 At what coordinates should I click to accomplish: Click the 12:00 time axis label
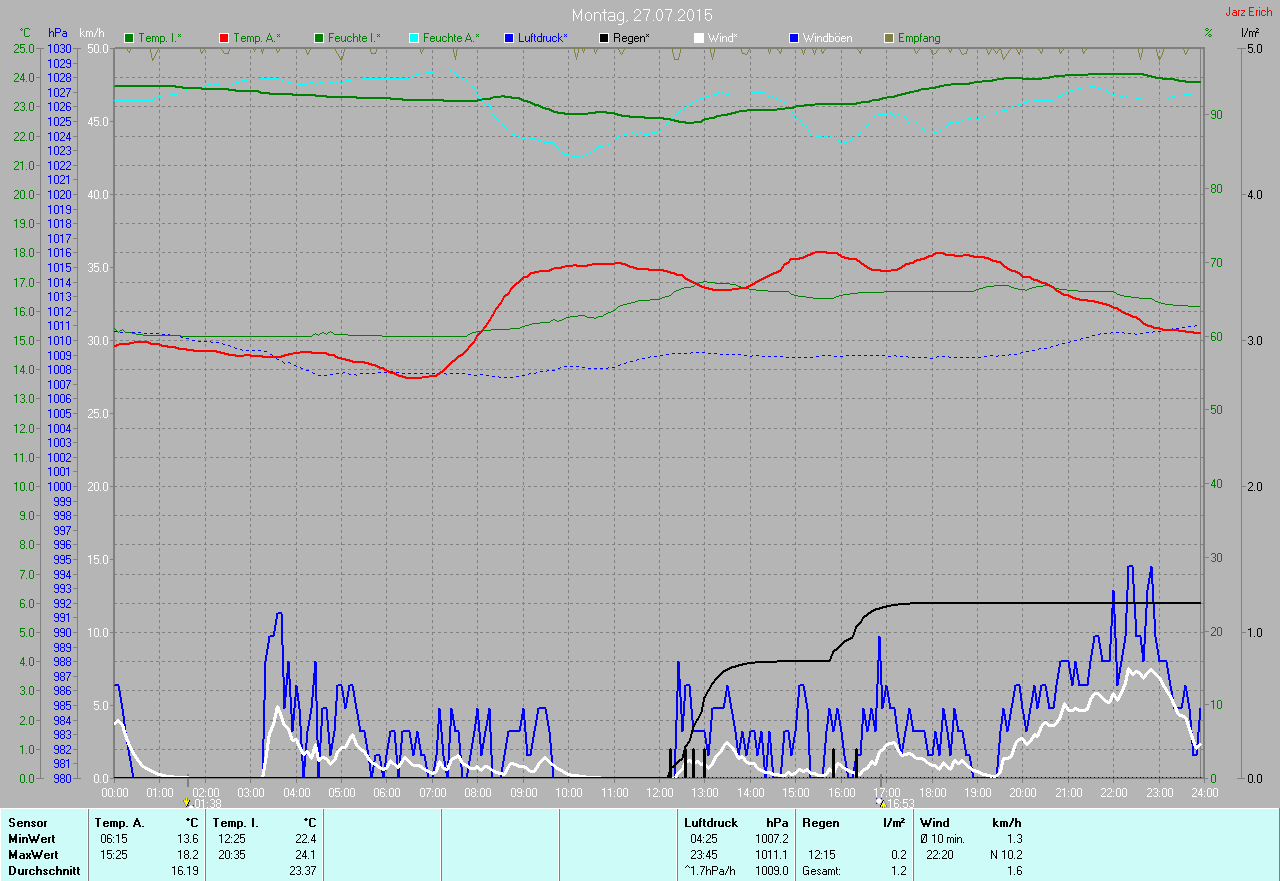tap(659, 792)
